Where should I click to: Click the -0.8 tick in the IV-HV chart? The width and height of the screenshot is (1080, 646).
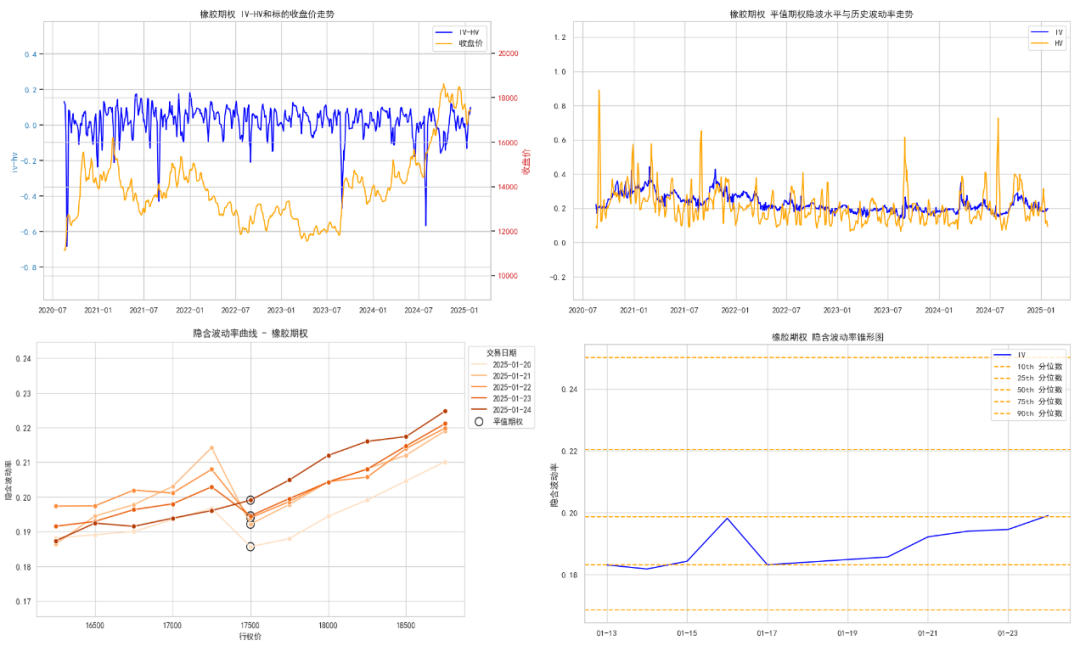pos(29,268)
